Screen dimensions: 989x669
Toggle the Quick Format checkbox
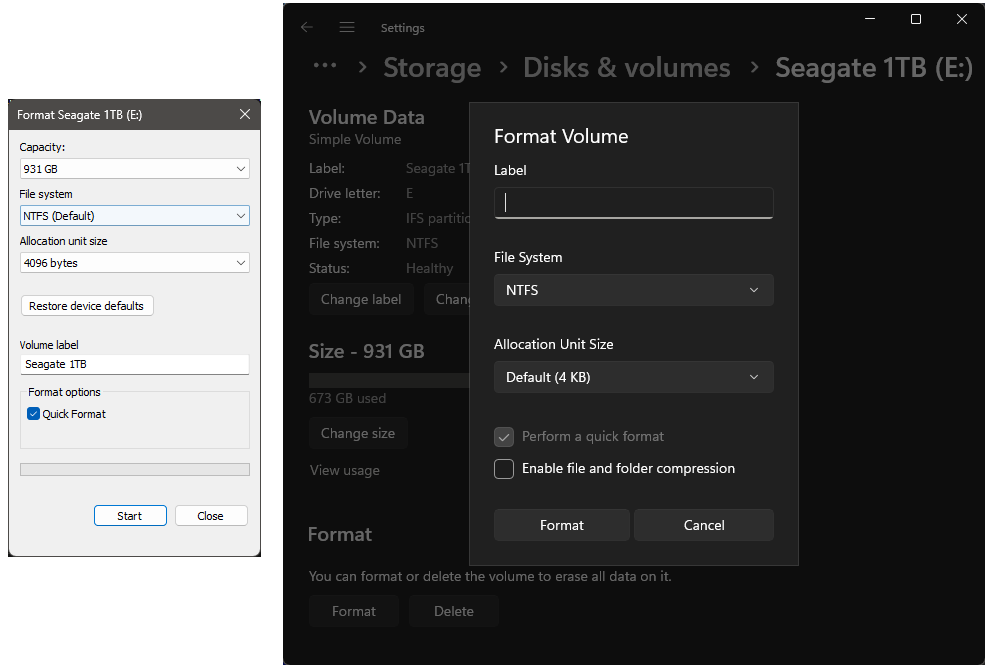coord(33,414)
